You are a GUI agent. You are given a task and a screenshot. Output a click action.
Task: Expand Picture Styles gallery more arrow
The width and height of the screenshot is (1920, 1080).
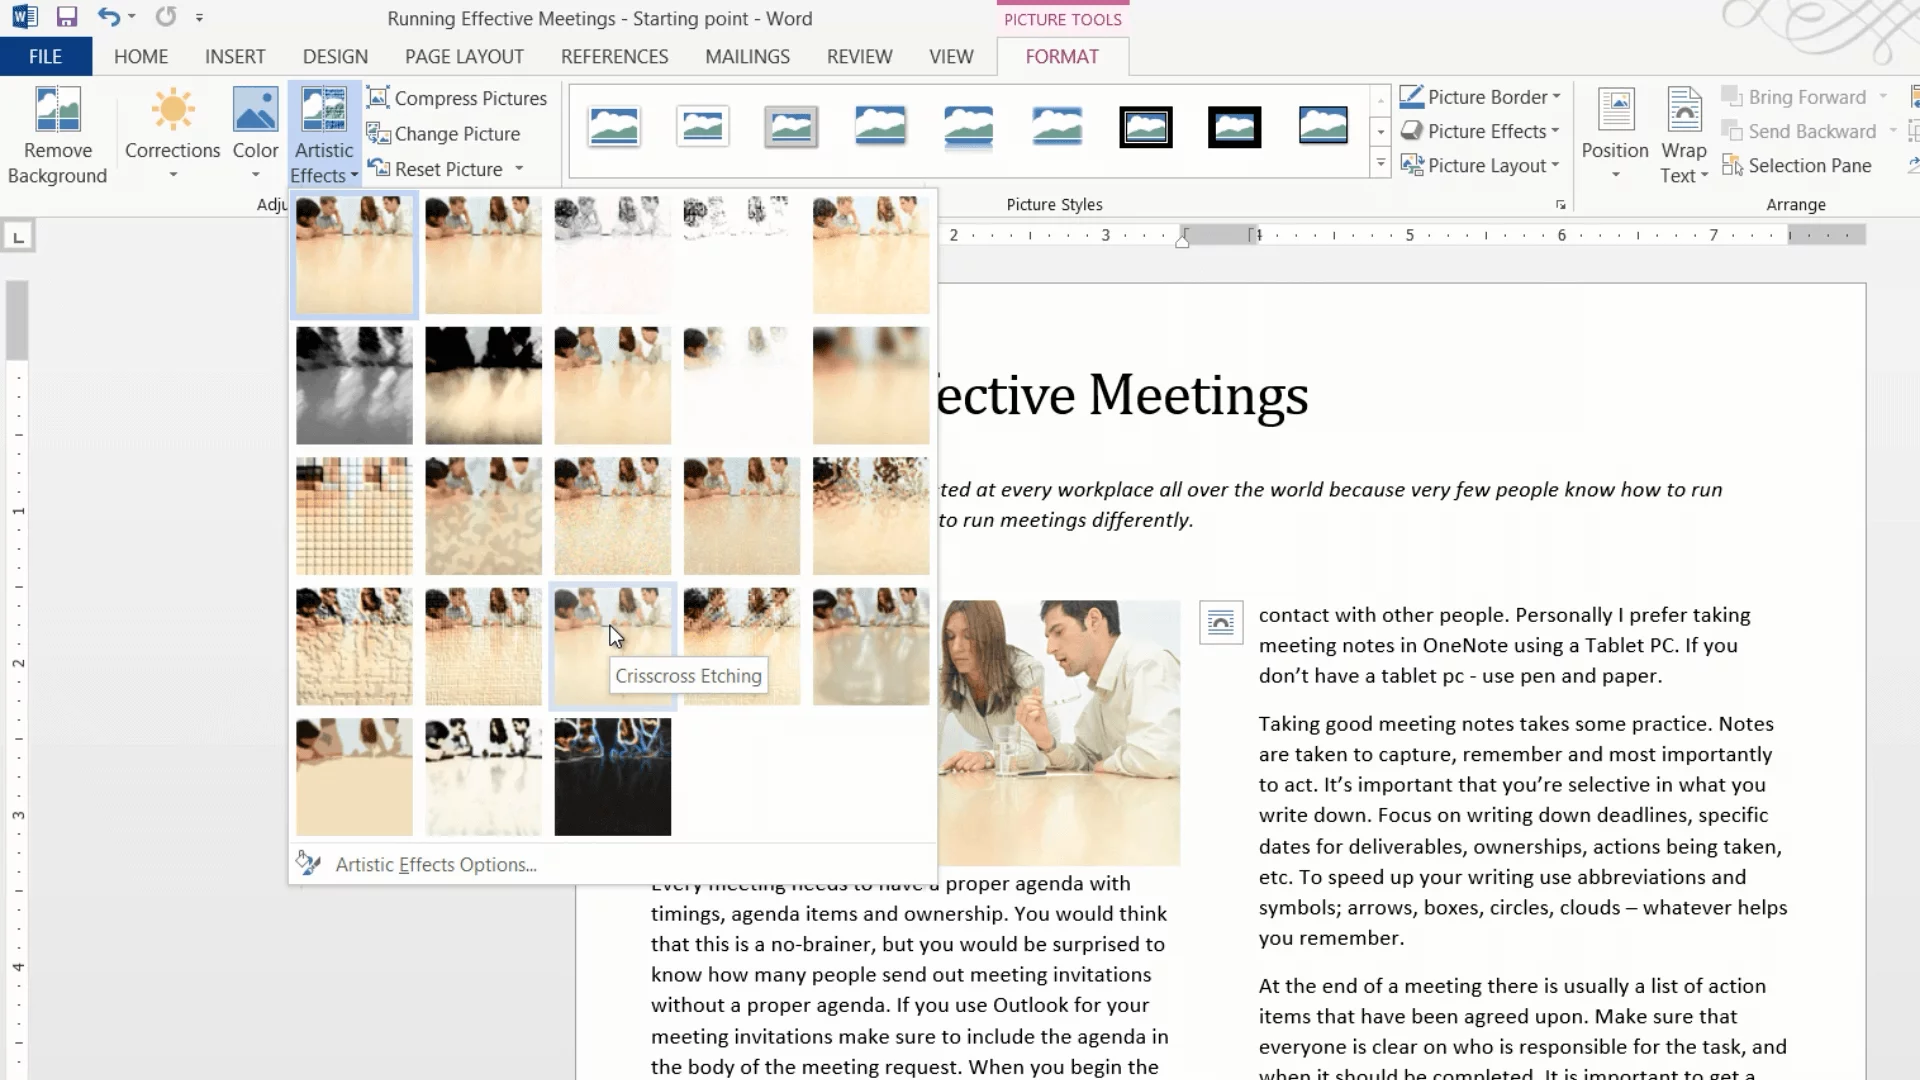click(x=1380, y=164)
